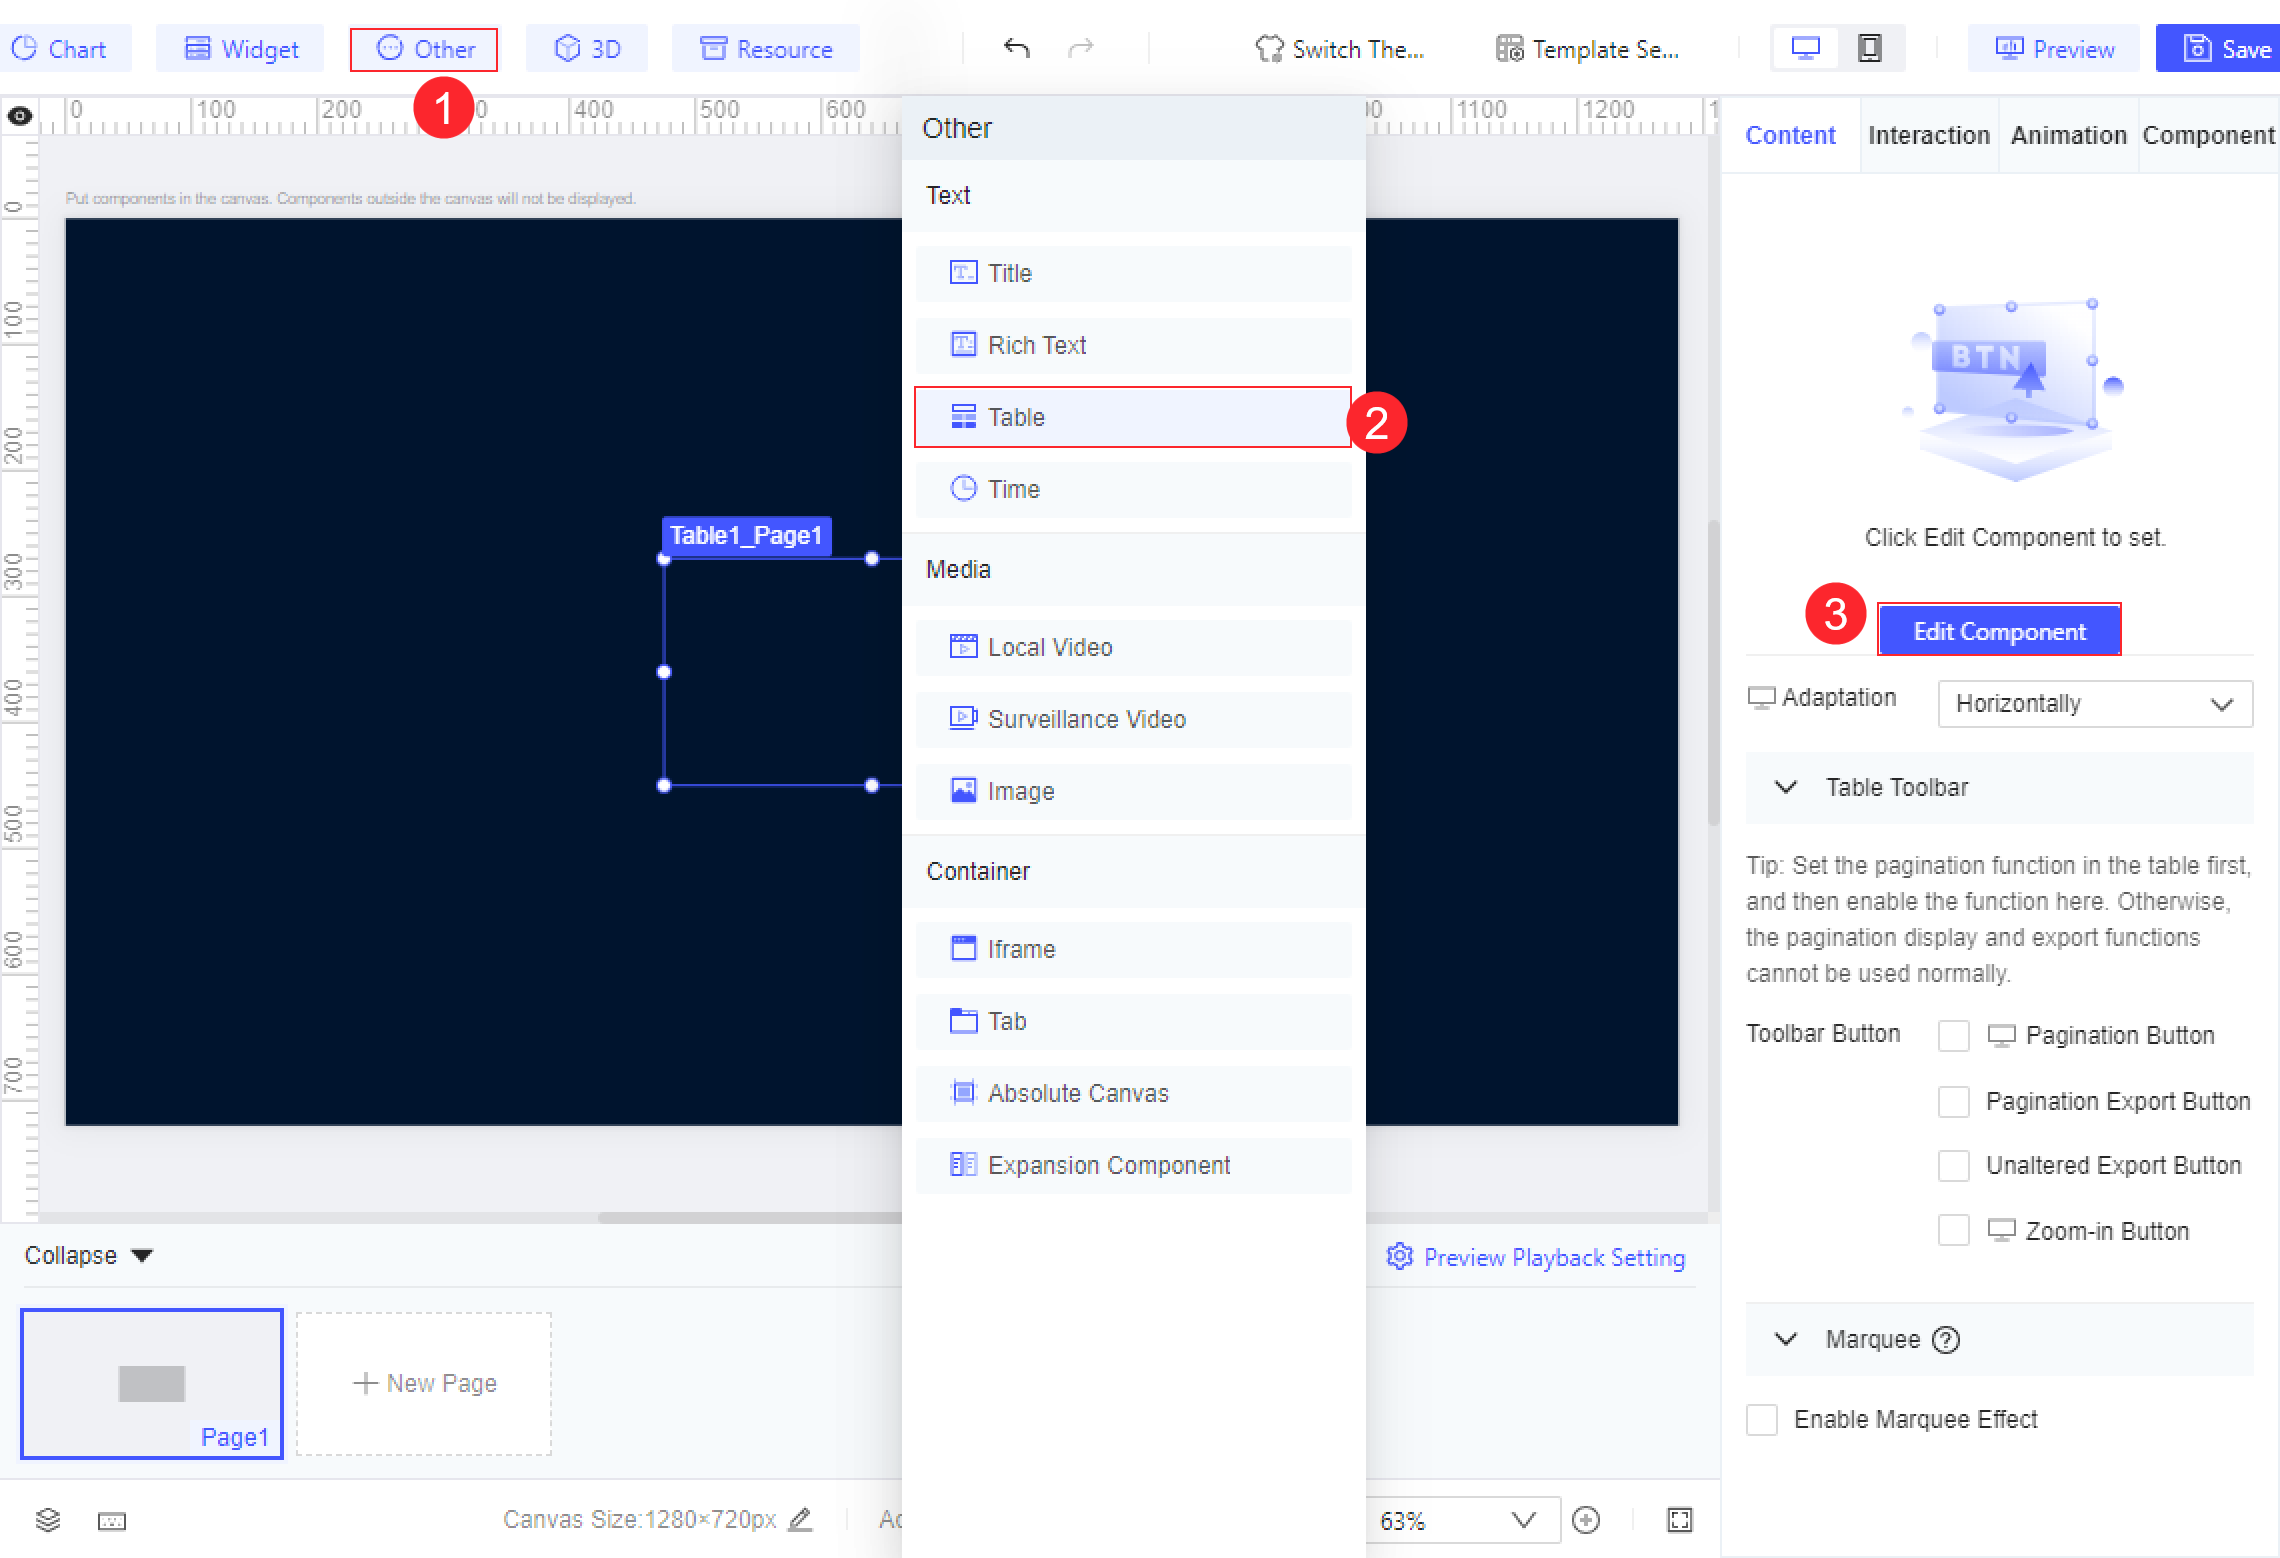
Task: Click the keyboard shortcuts icon
Action: pos(112,1521)
